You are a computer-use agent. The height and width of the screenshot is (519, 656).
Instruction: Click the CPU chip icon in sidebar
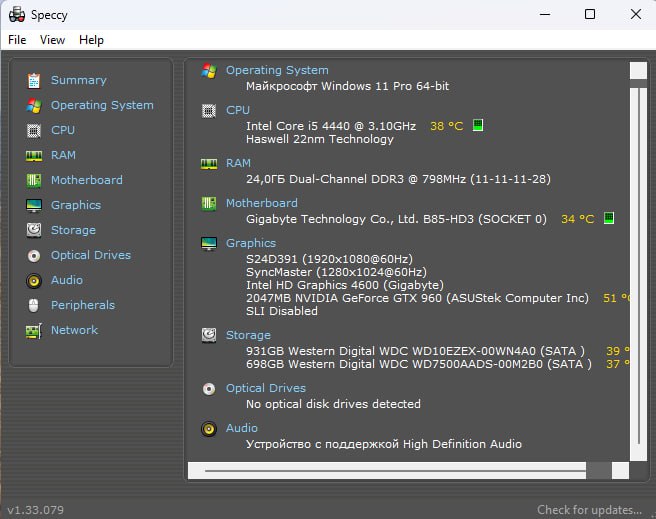coord(34,130)
